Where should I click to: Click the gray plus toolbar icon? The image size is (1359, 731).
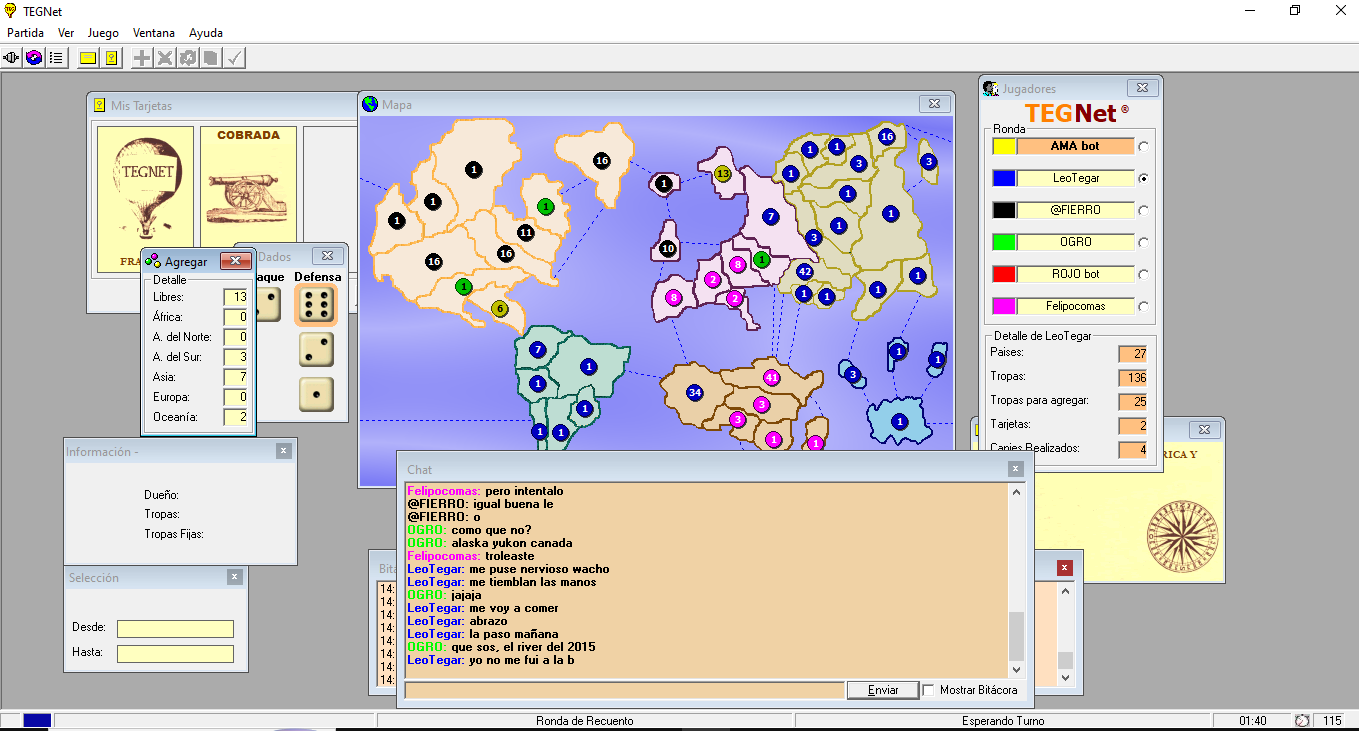click(142, 58)
